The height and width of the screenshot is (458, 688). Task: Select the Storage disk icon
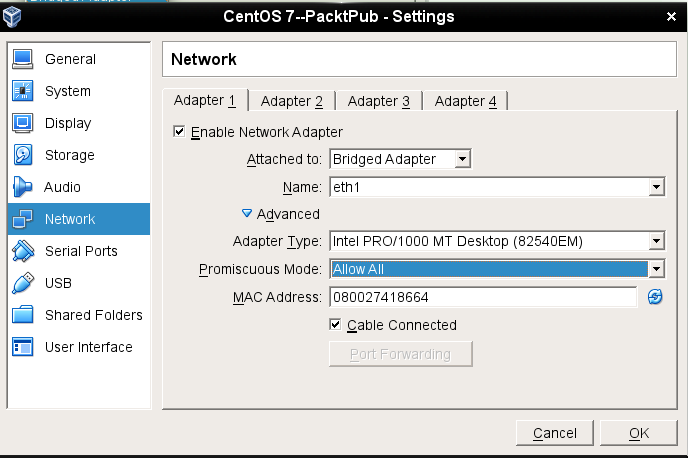click(x=23, y=155)
